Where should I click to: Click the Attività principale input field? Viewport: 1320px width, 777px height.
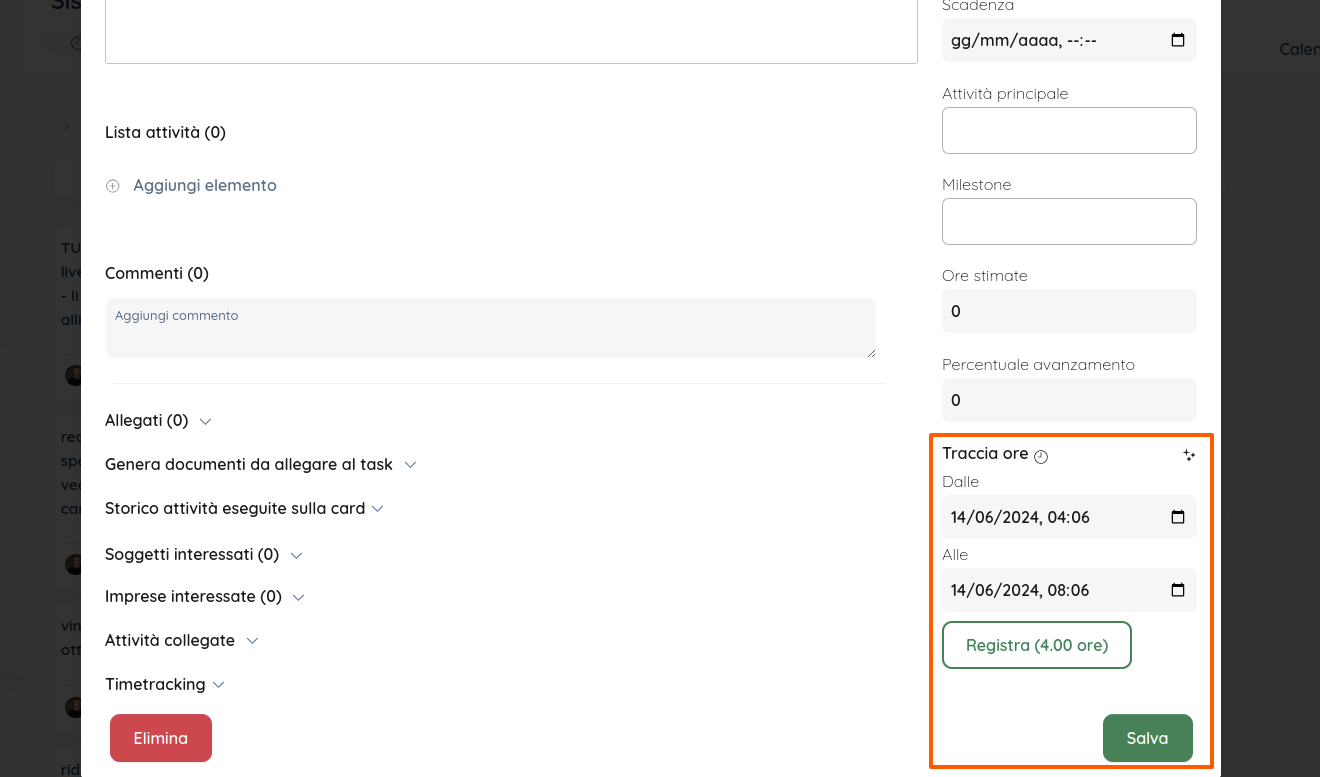(x=1068, y=131)
